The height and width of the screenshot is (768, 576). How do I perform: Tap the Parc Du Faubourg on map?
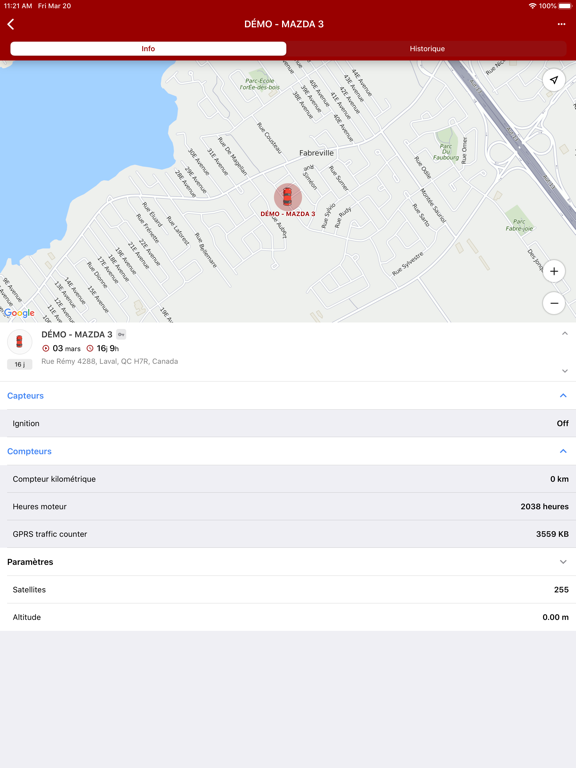tap(446, 152)
